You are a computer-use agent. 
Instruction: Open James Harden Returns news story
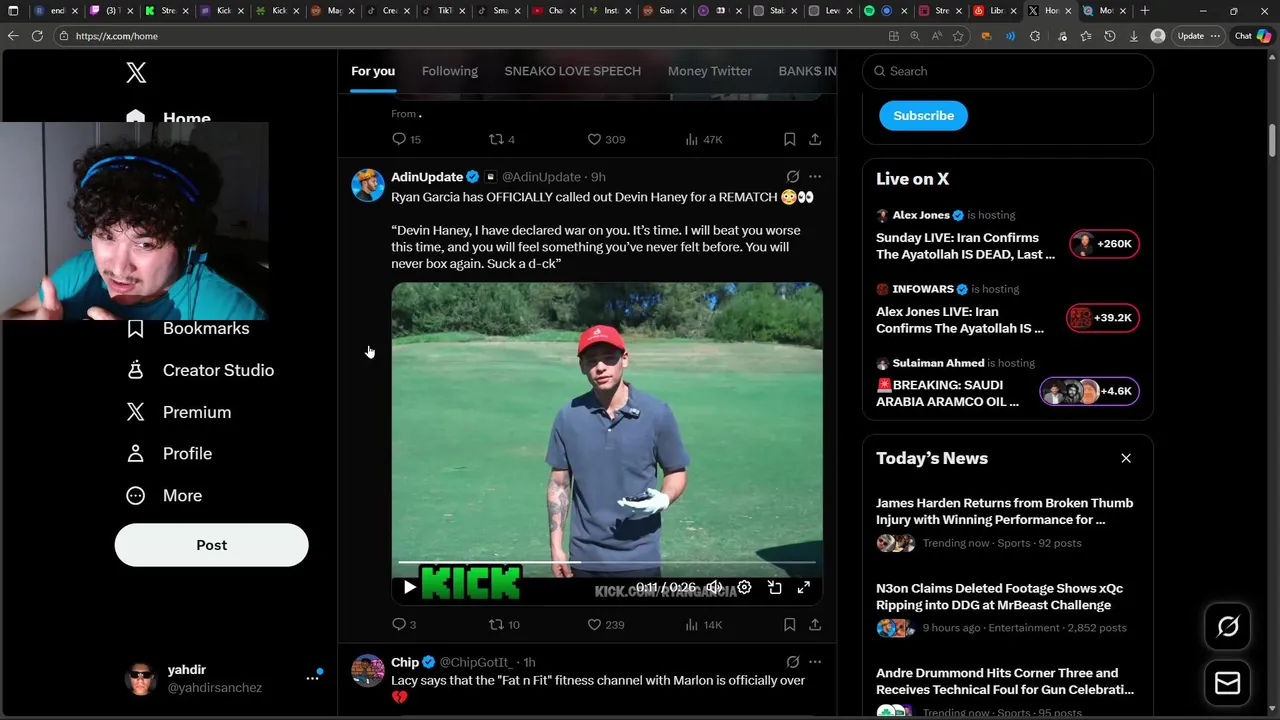point(1008,523)
